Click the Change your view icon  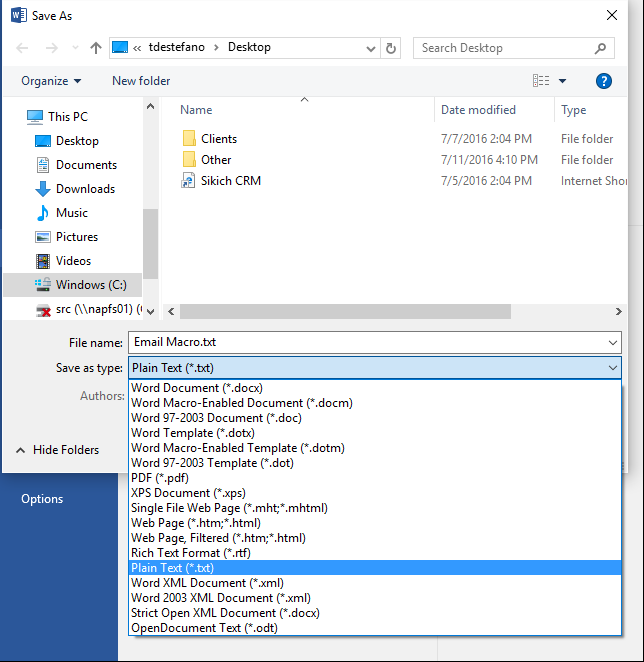click(541, 81)
